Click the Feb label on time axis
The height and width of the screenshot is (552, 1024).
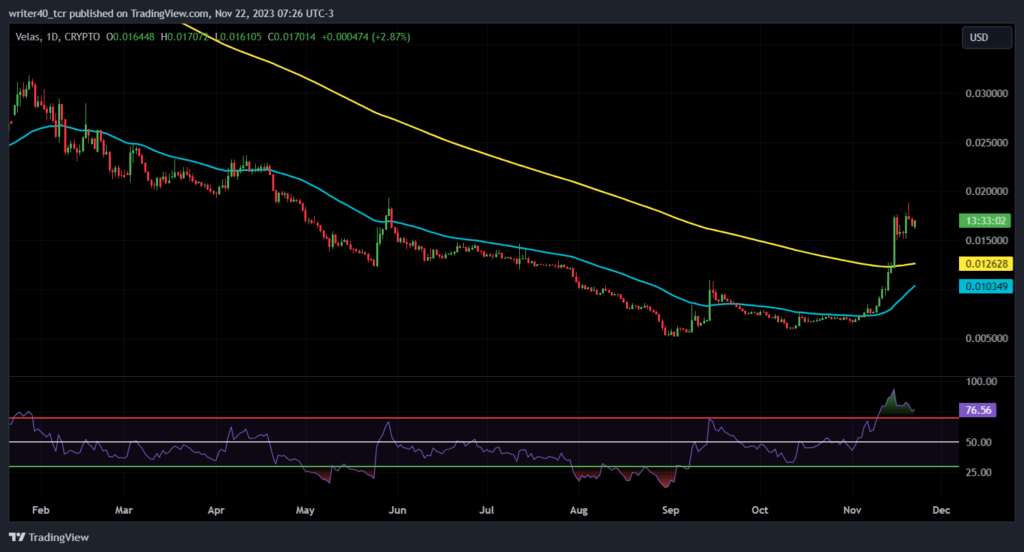pyautogui.click(x=40, y=510)
